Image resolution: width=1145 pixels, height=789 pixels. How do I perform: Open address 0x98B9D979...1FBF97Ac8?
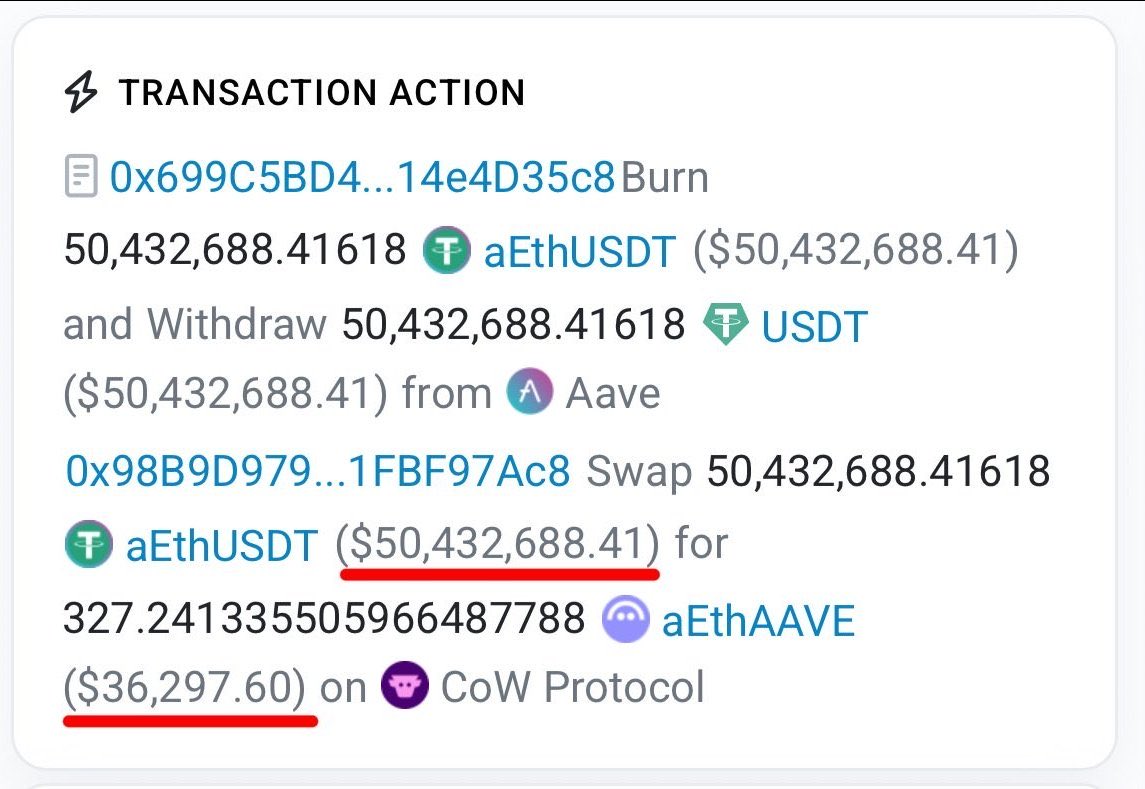pyautogui.click(x=318, y=470)
